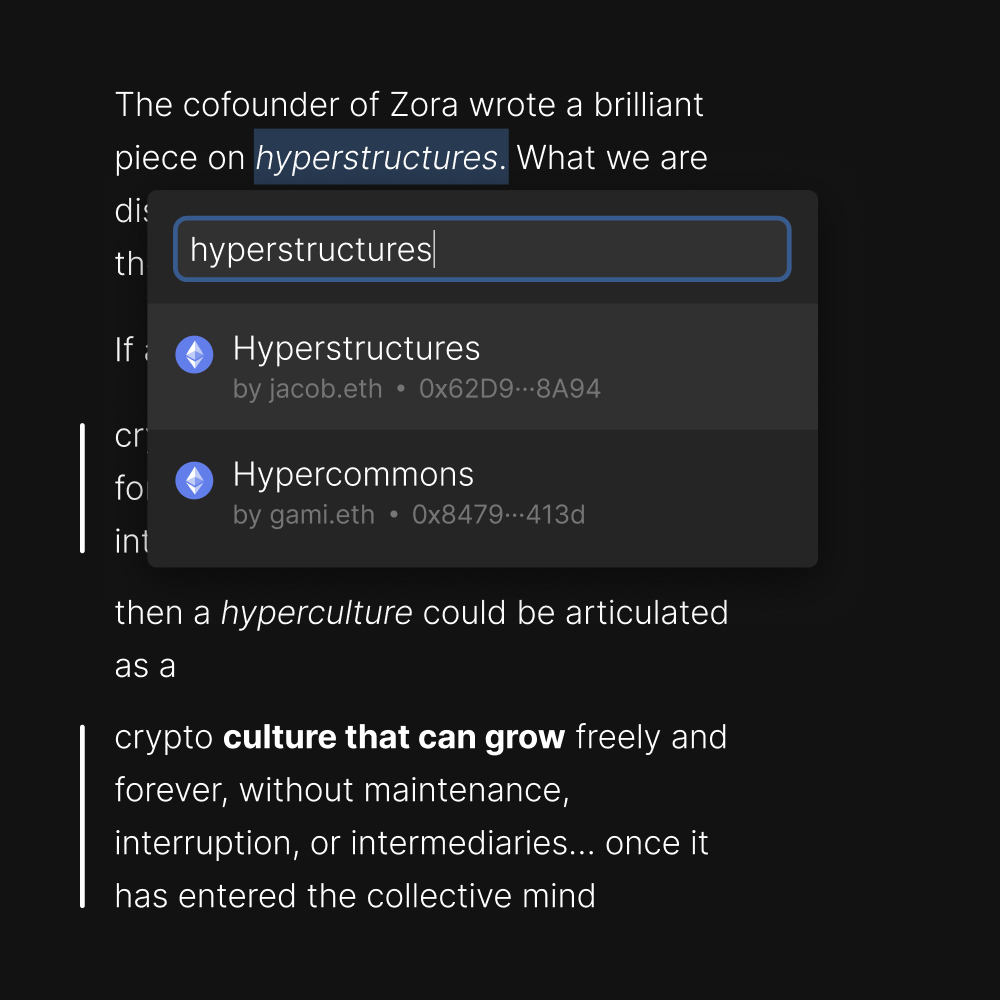The width and height of the screenshot is (1000, 1000).
Task: Click the blockquote bar beside 'crypto culture'
Action: 82,816
